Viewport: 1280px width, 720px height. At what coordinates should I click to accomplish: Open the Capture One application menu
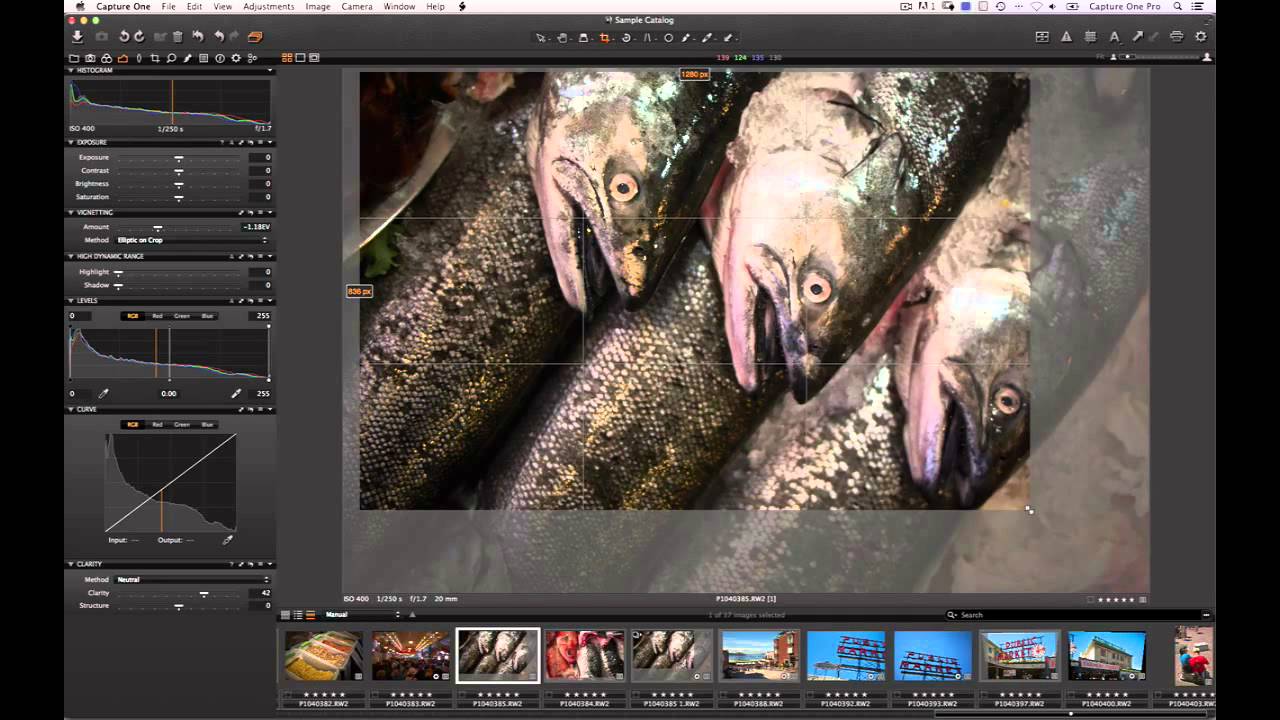pos(123,7)
